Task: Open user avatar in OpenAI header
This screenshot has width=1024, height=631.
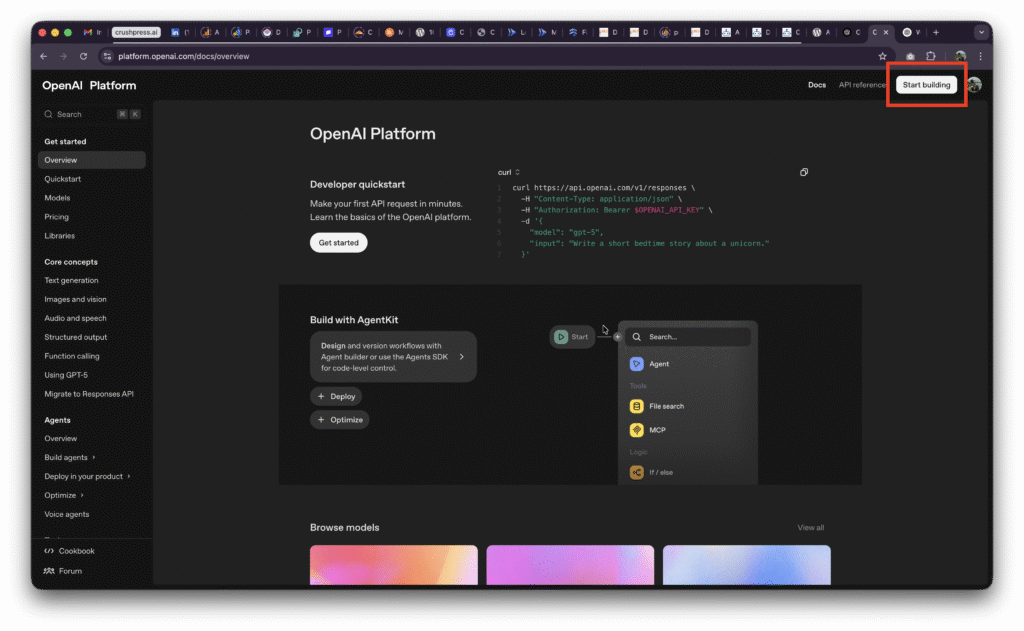Action: coord(974,85)
